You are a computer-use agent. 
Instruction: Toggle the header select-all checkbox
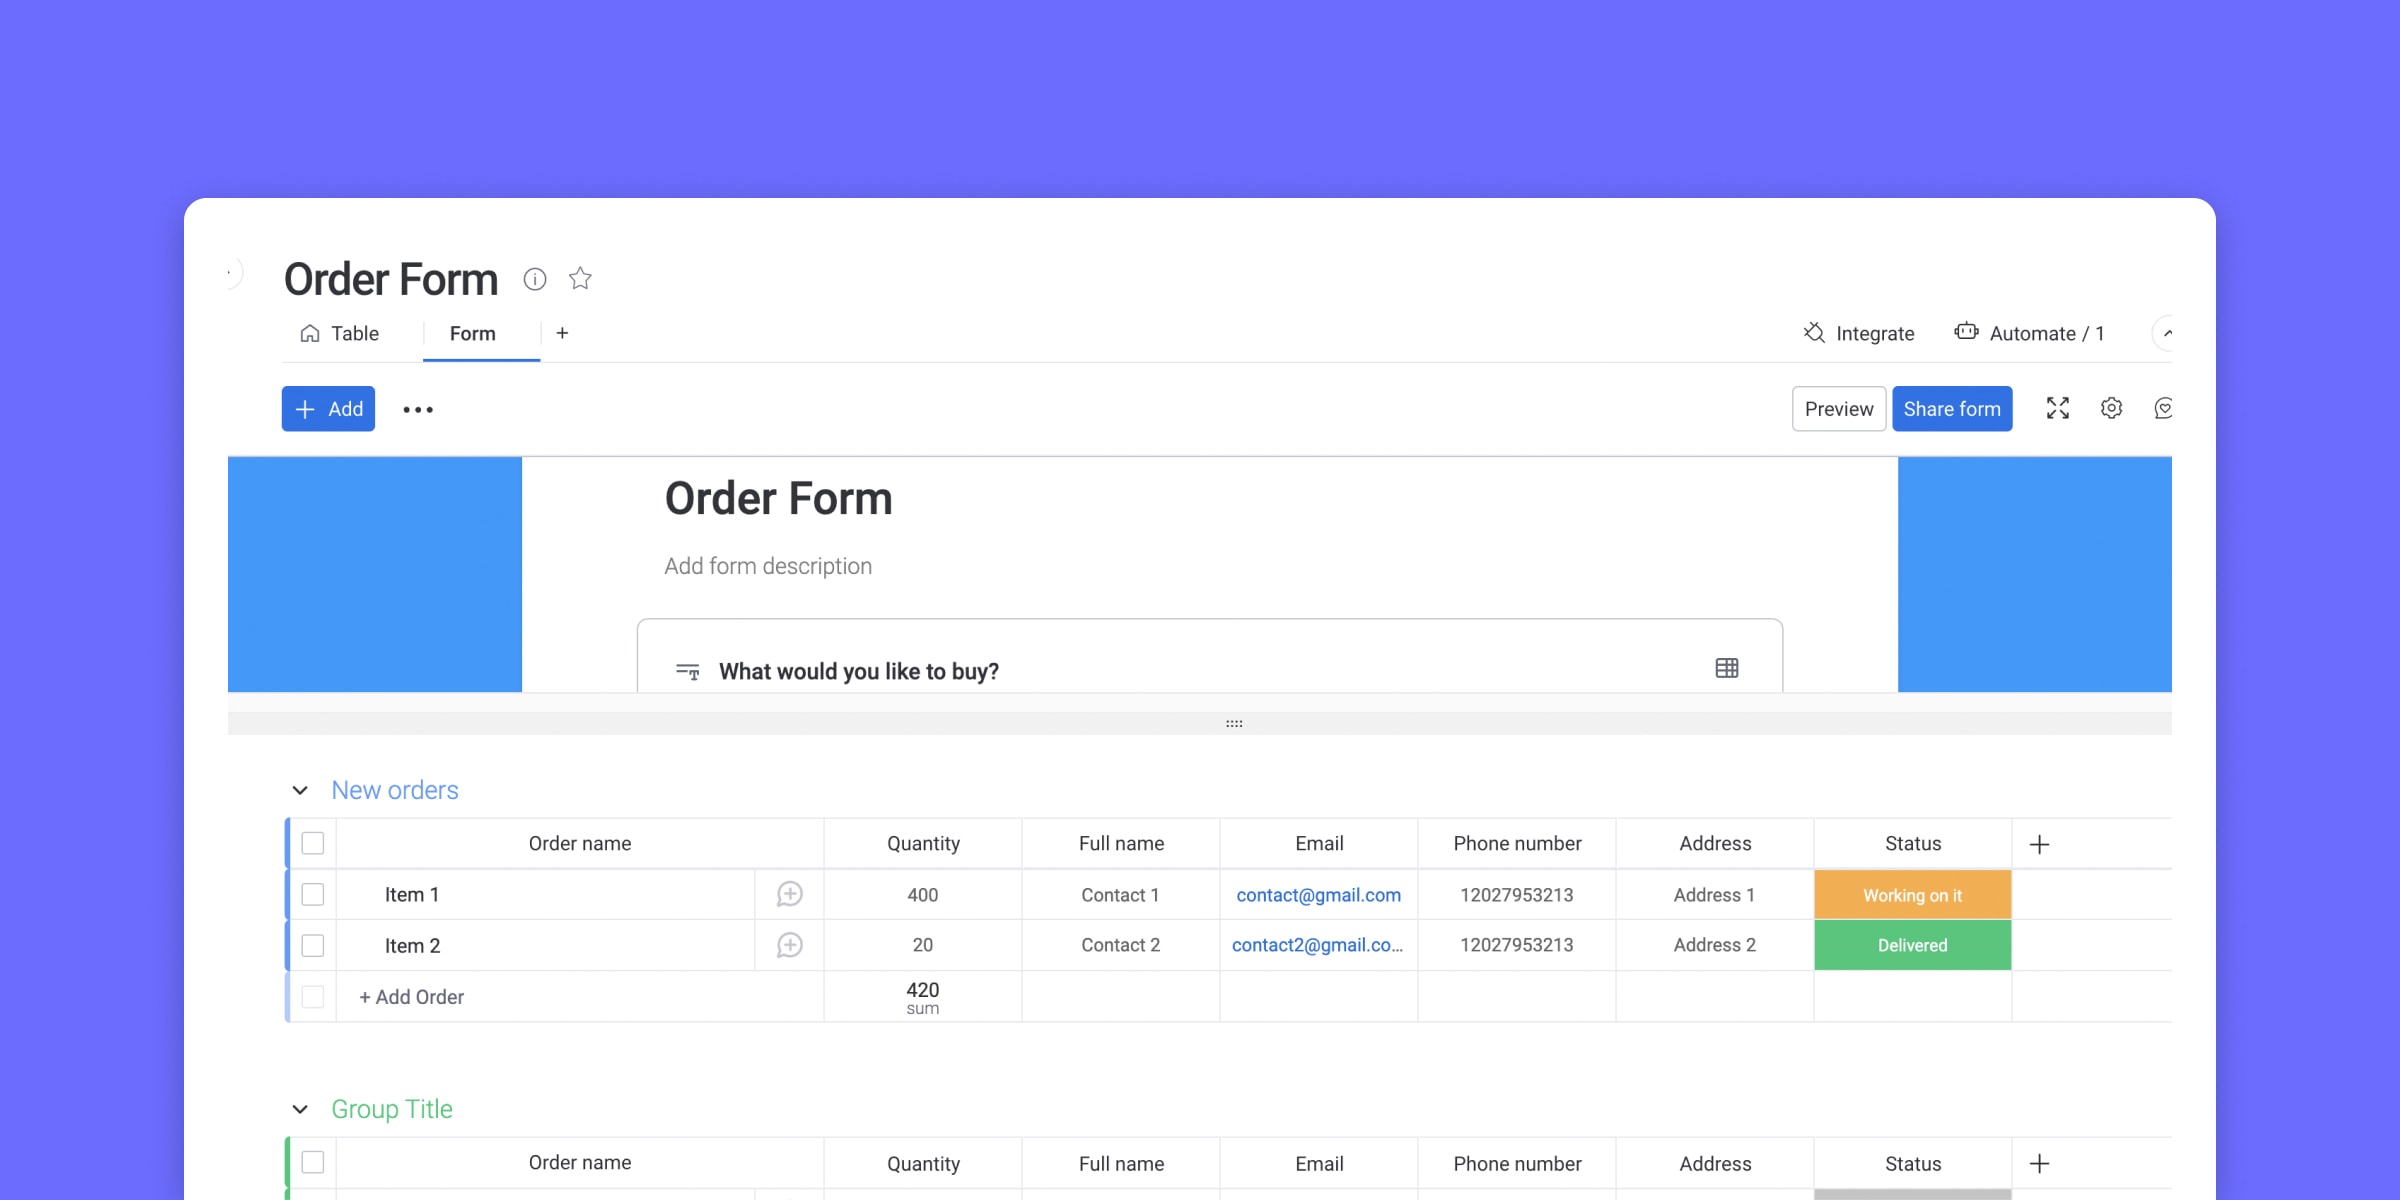(x=312, y=842)
